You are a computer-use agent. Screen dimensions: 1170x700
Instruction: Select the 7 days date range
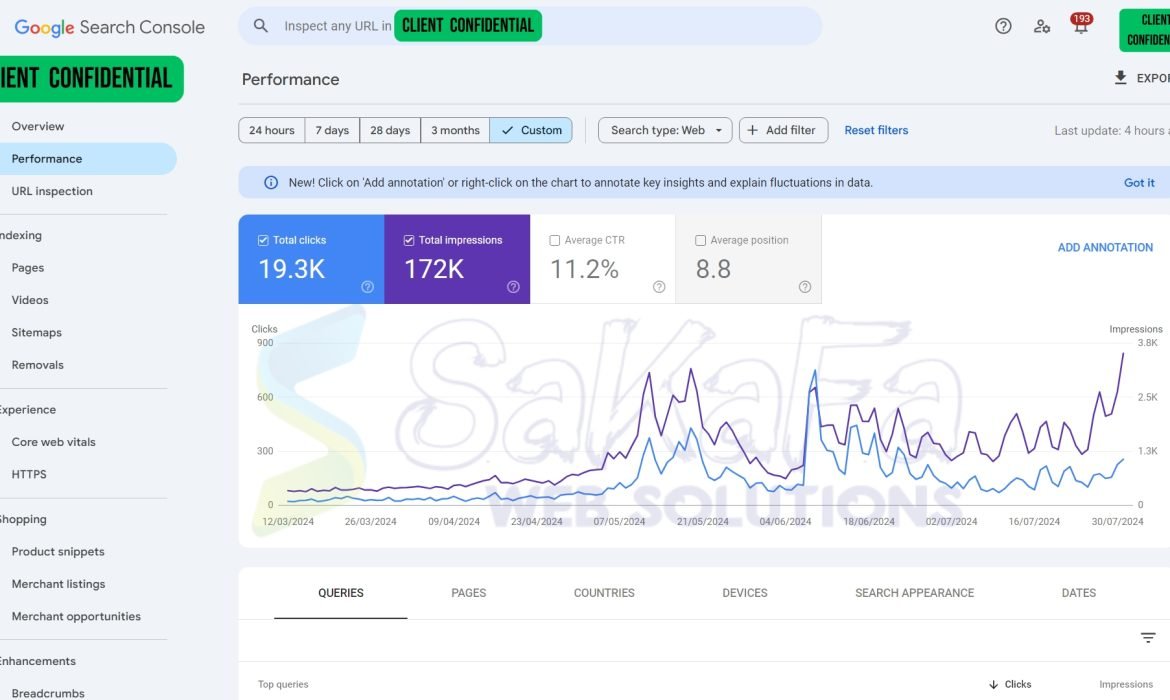click(332, 130)
